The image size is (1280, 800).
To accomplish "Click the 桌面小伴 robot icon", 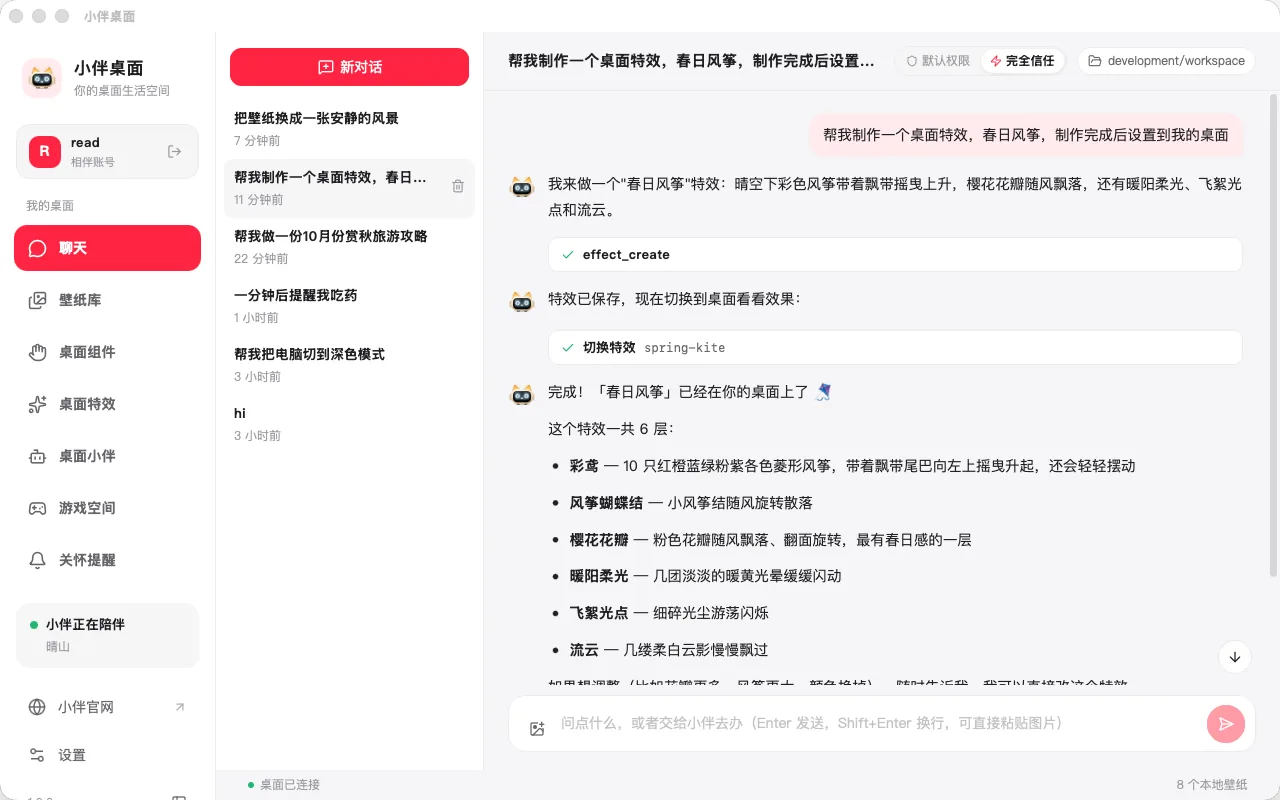I will tap(38, 456).
